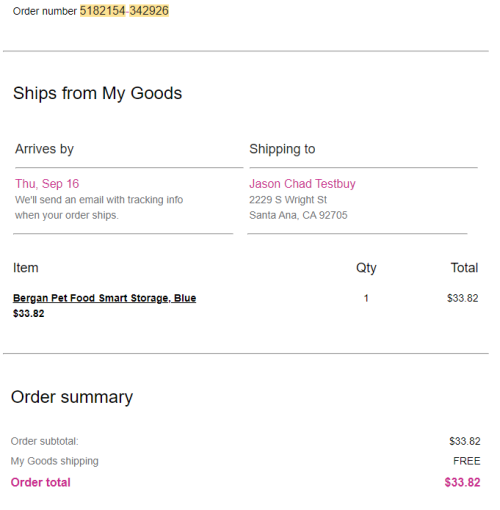Click the 2229 S Wright St address line
The image size is (500, 510).
click(288, 200)
